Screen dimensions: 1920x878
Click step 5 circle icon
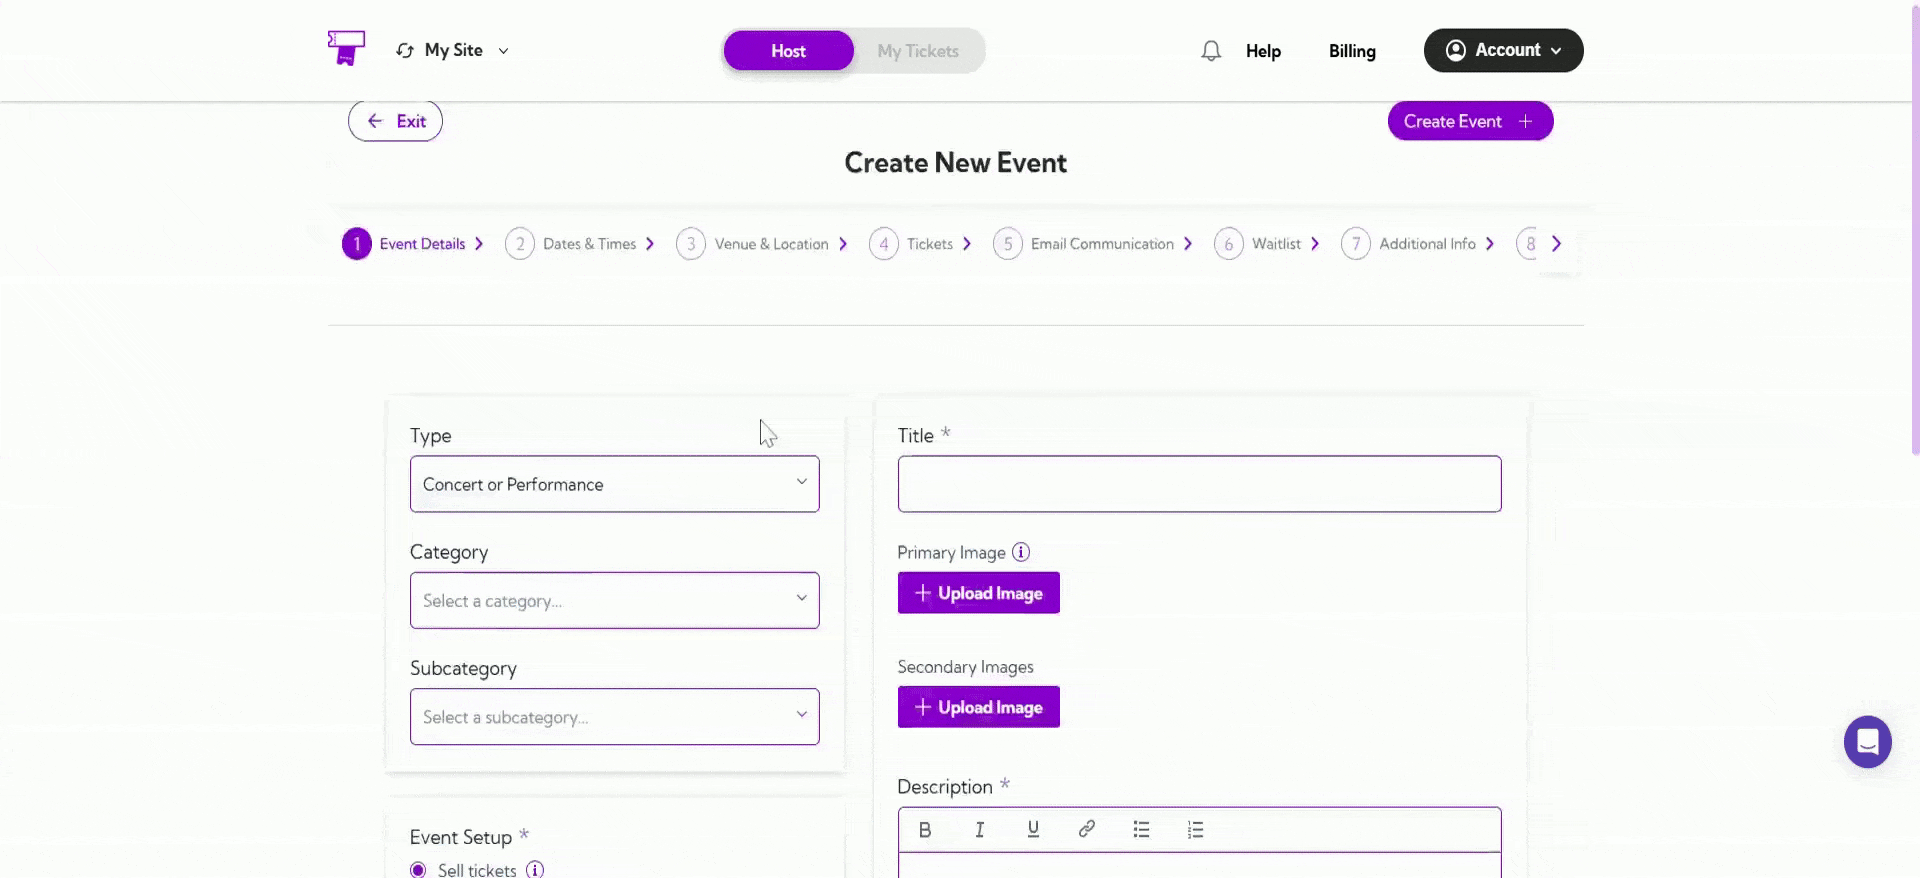point(1008,244)
